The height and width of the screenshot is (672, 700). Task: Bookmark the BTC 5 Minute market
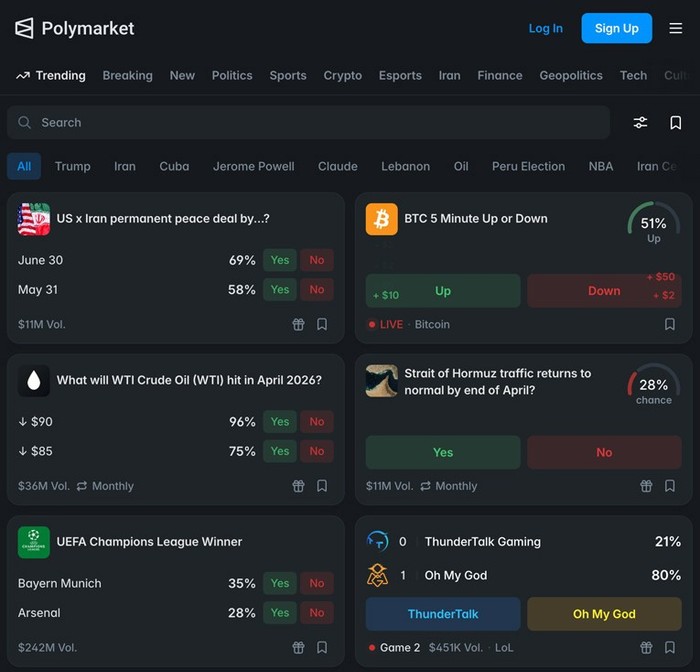pos(670,324)
